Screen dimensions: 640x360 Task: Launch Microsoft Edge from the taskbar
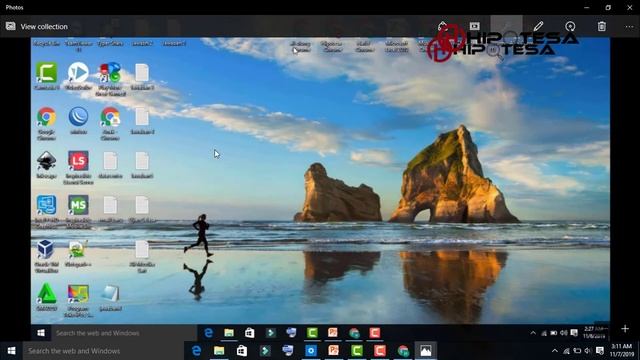196,351
